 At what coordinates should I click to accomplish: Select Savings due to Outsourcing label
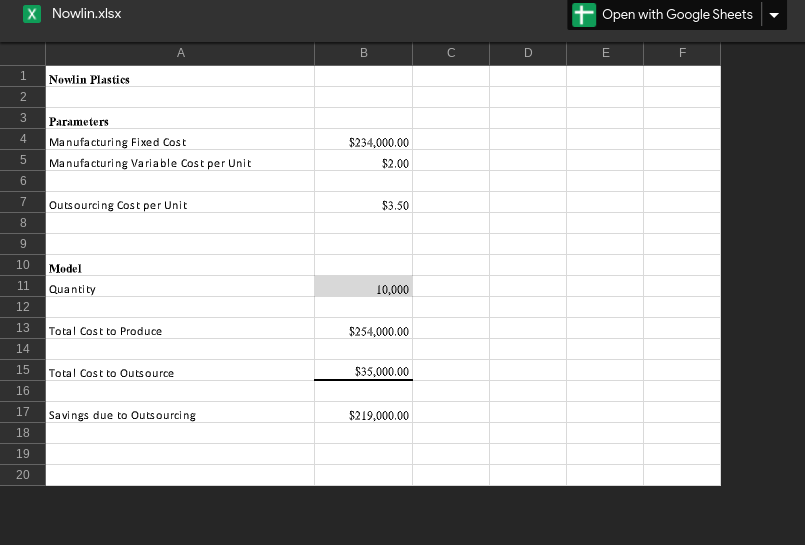(x=180, y=413)
